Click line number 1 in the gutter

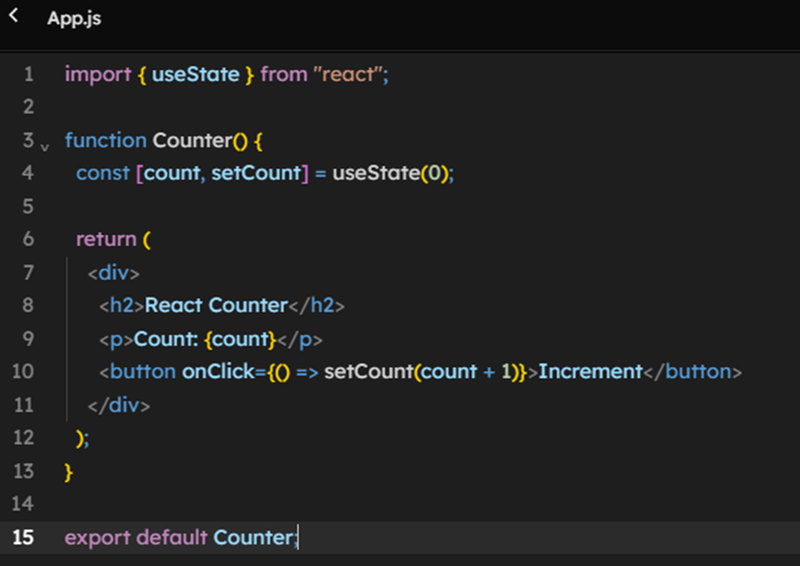click(27, 74)
